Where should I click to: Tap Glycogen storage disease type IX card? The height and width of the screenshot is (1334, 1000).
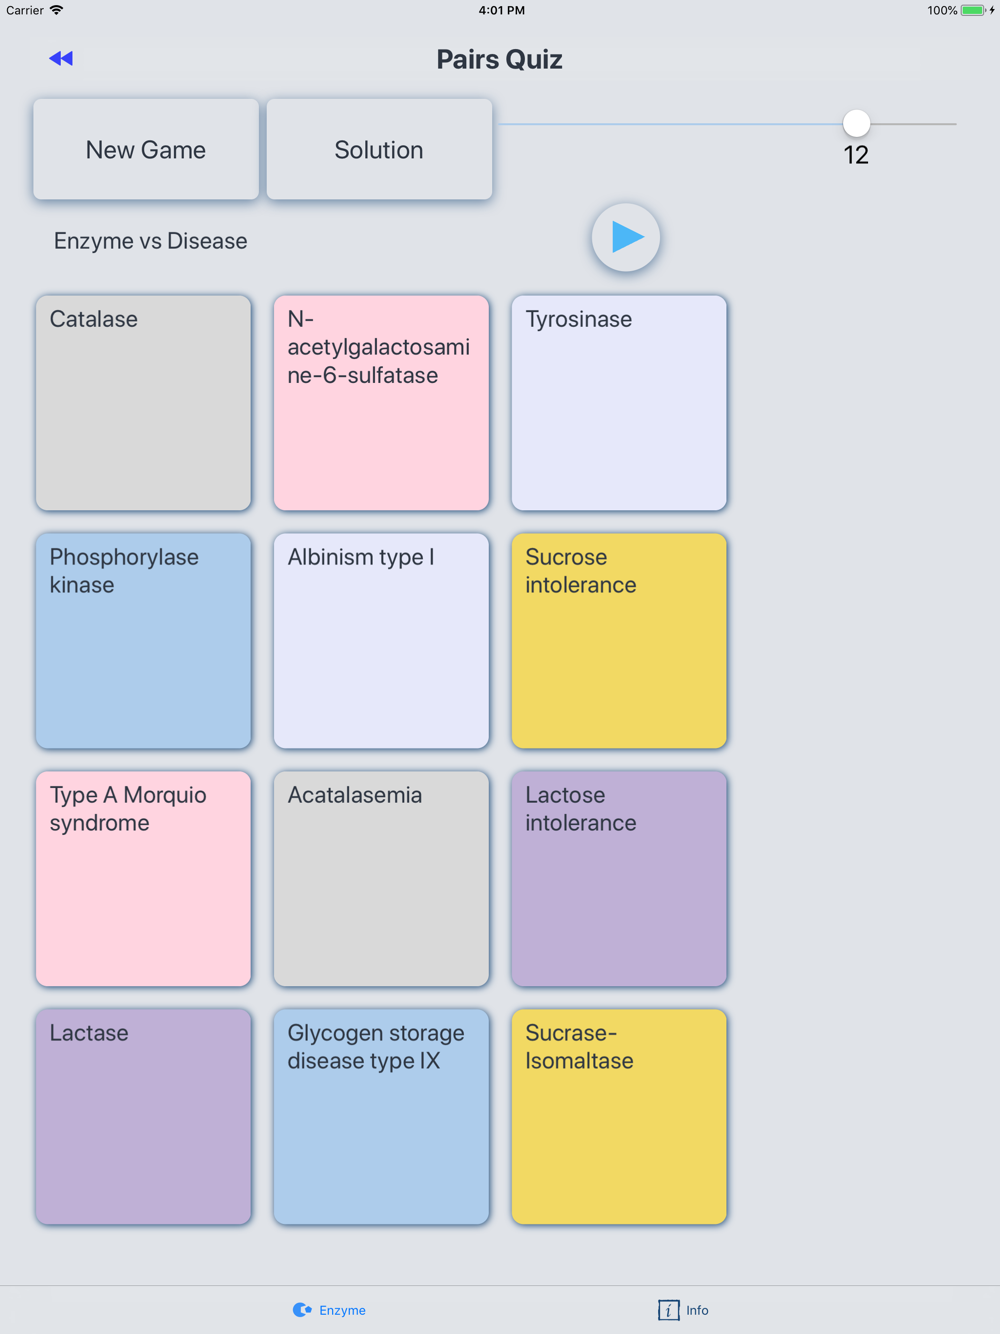point(381,1117)
